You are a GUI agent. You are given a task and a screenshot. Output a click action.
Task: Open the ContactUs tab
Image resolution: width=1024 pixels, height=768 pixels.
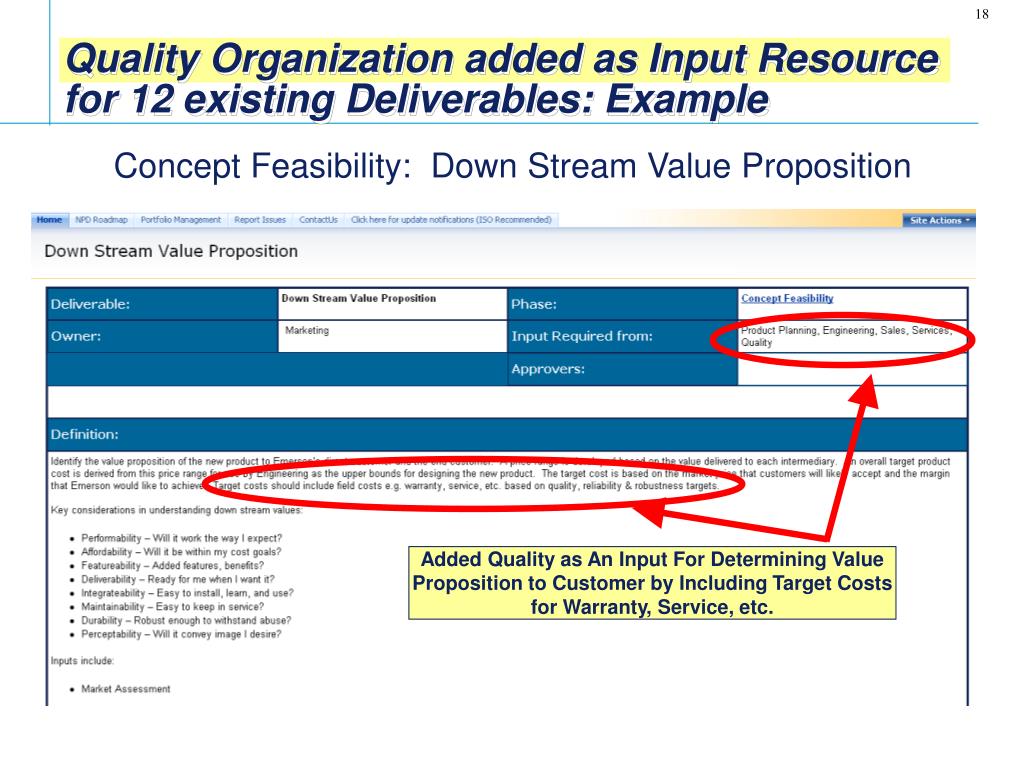318,220
